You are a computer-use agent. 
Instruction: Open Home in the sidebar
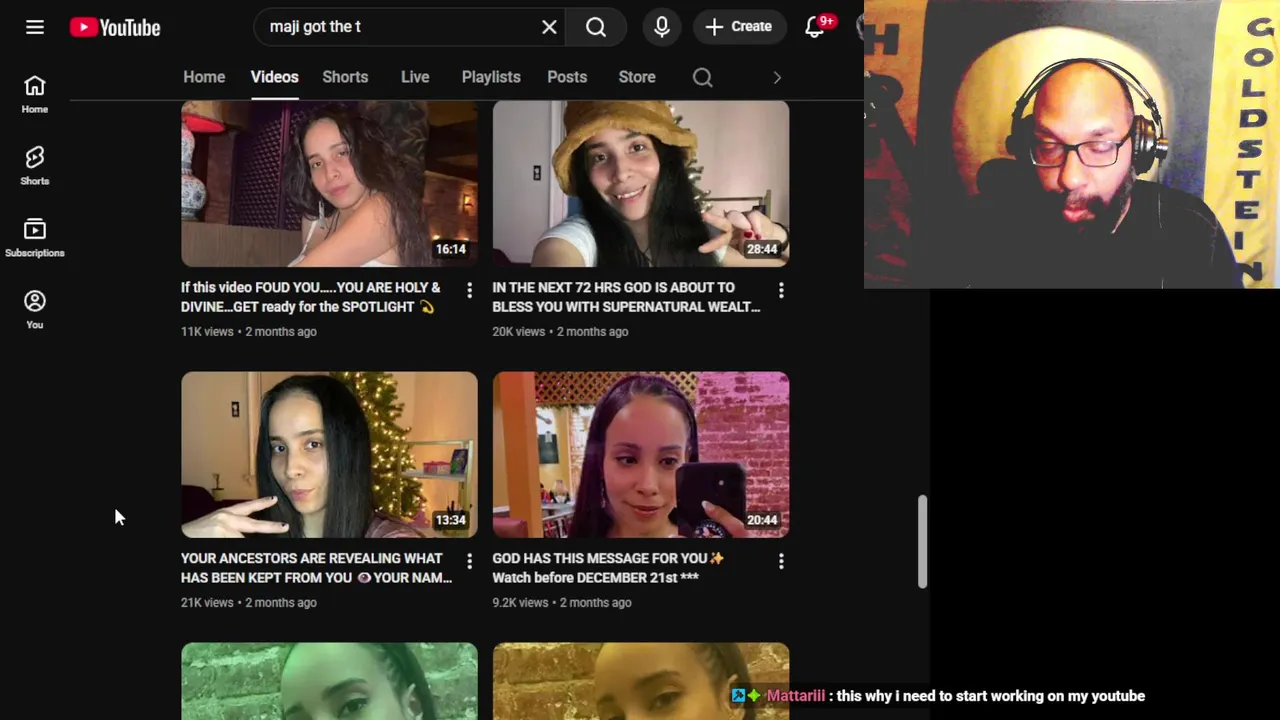pyautogui.click(x=35, y=94)
